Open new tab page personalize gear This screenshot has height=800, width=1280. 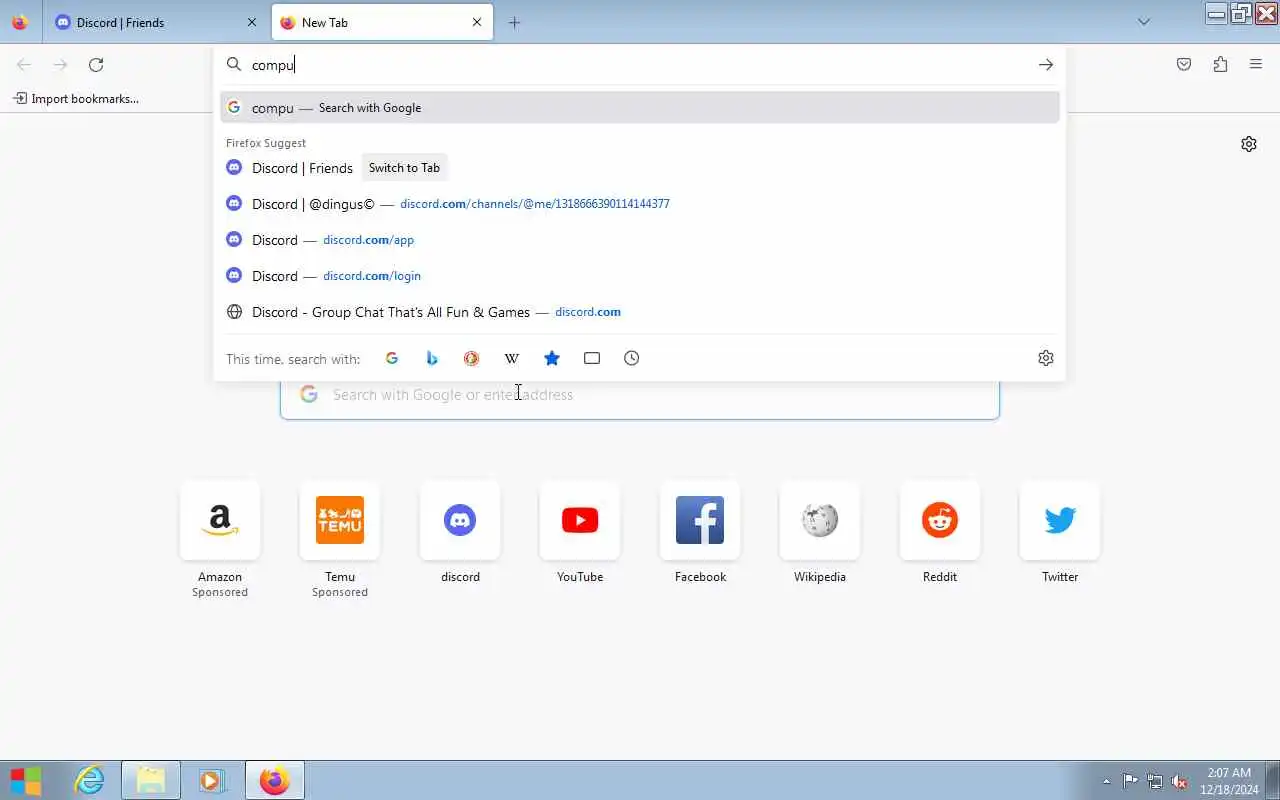point(1249,144)
